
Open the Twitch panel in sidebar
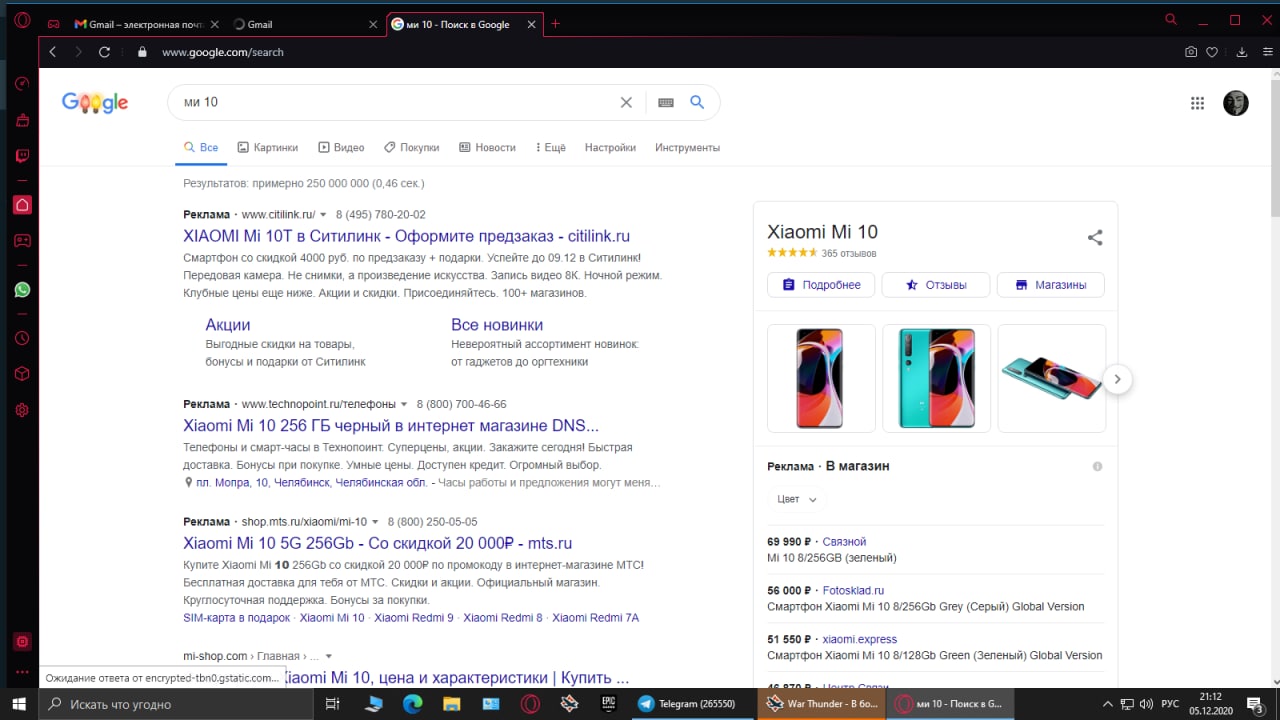coord(22,156)
